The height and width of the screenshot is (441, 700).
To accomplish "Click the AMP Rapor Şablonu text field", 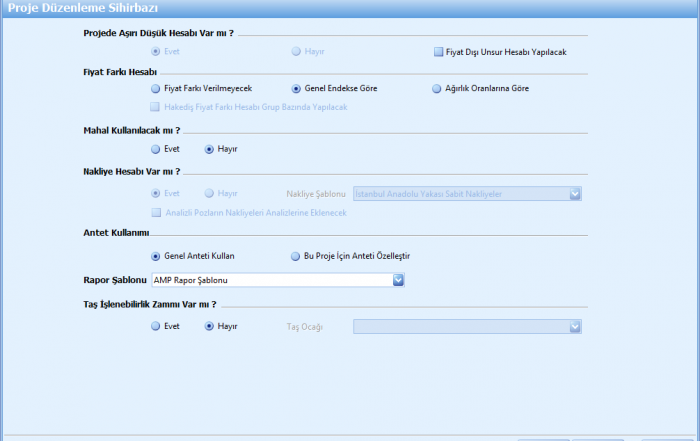I will tap(270, 280).
